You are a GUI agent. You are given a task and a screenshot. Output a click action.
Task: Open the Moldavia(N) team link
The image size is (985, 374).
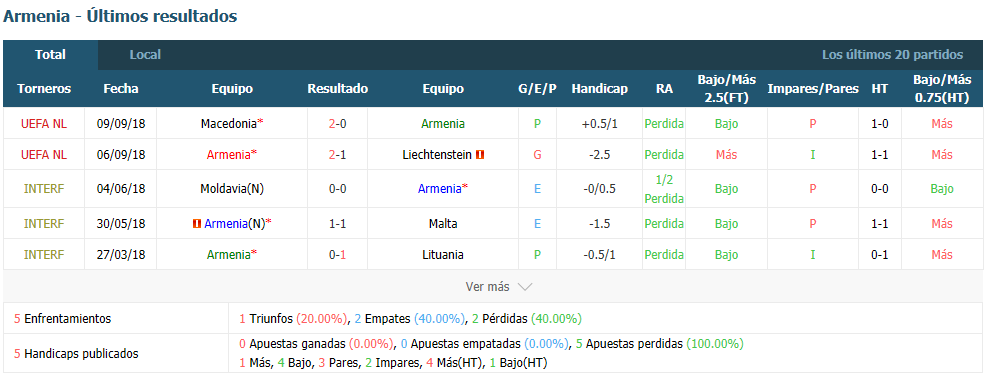(x=232, y=189)
